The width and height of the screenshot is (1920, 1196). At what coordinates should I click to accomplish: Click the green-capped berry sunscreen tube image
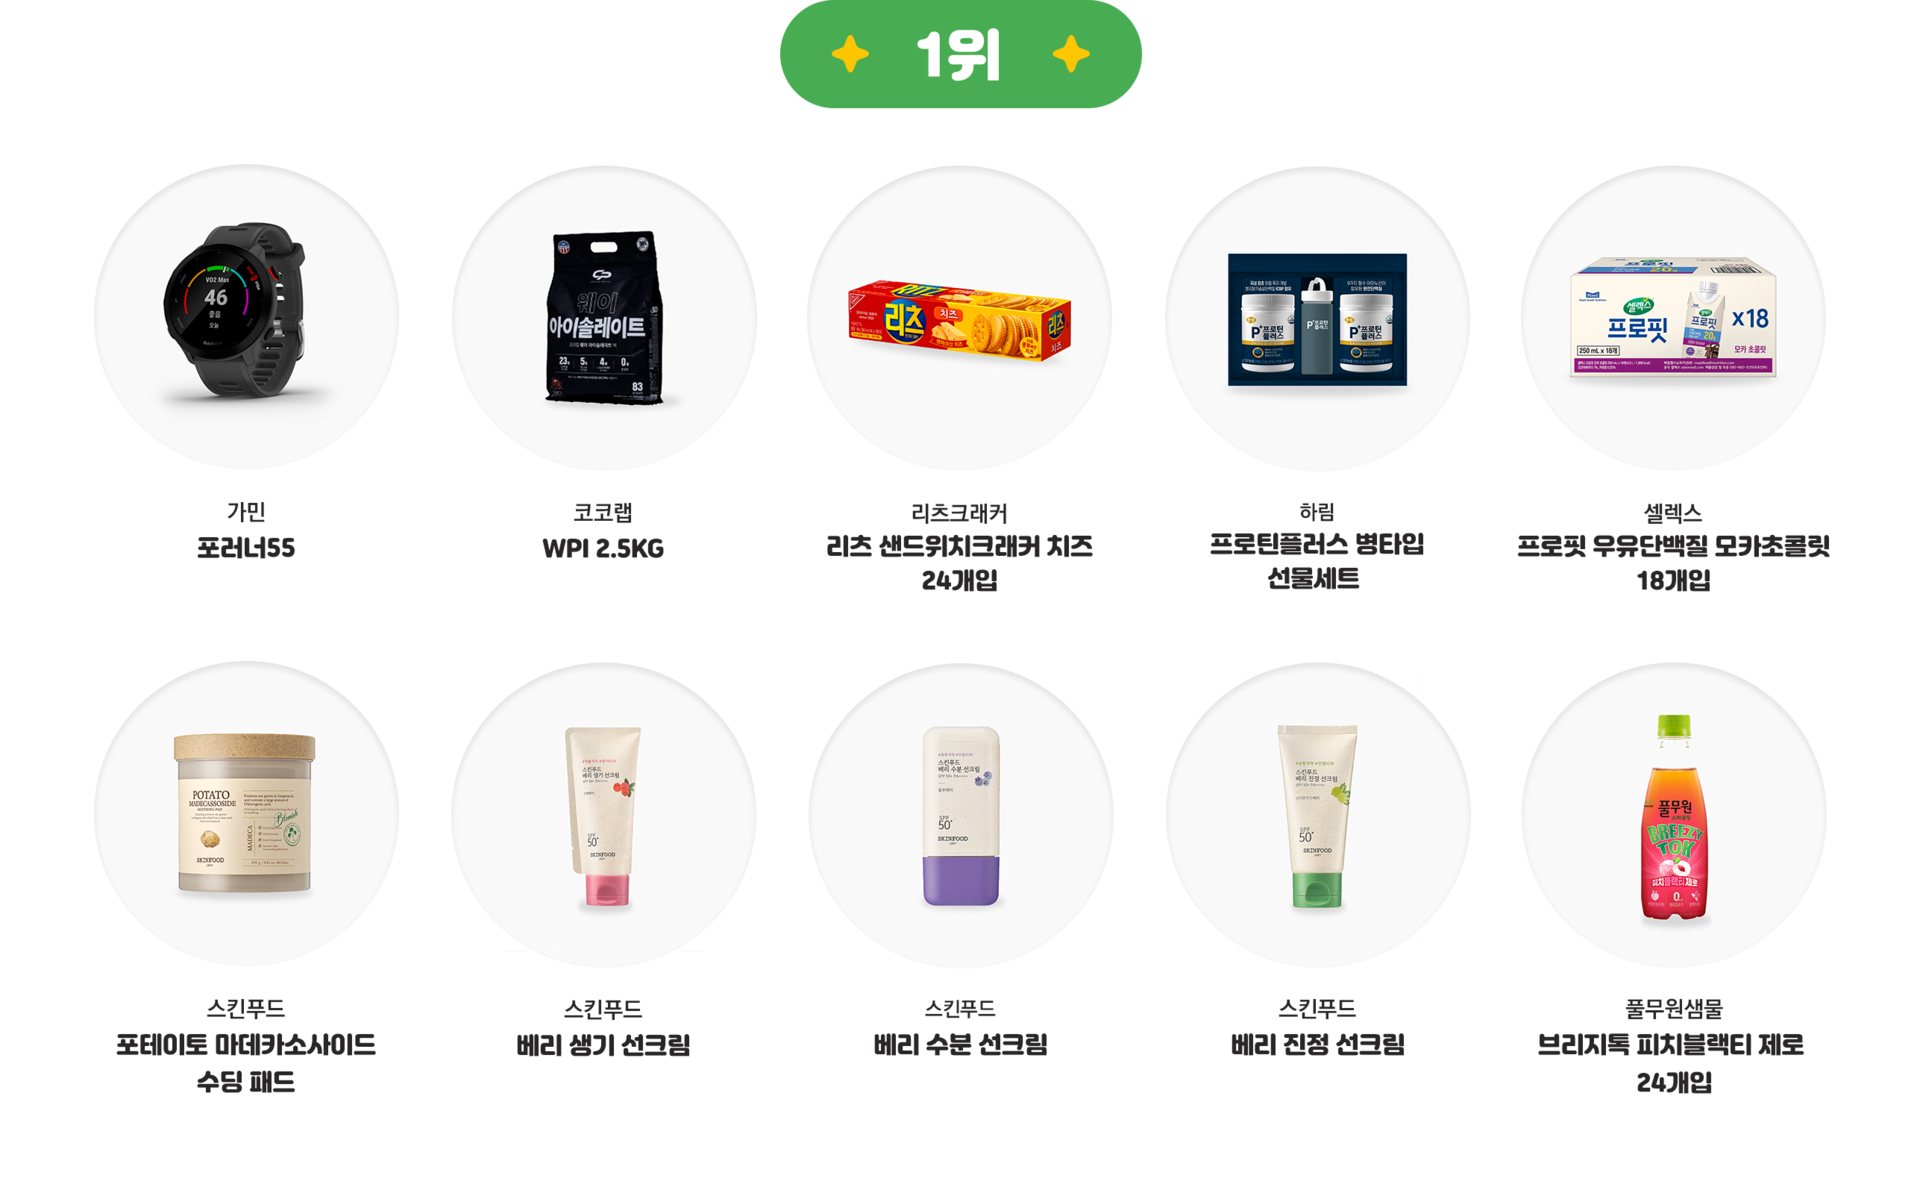click(x=1317, y=814)
